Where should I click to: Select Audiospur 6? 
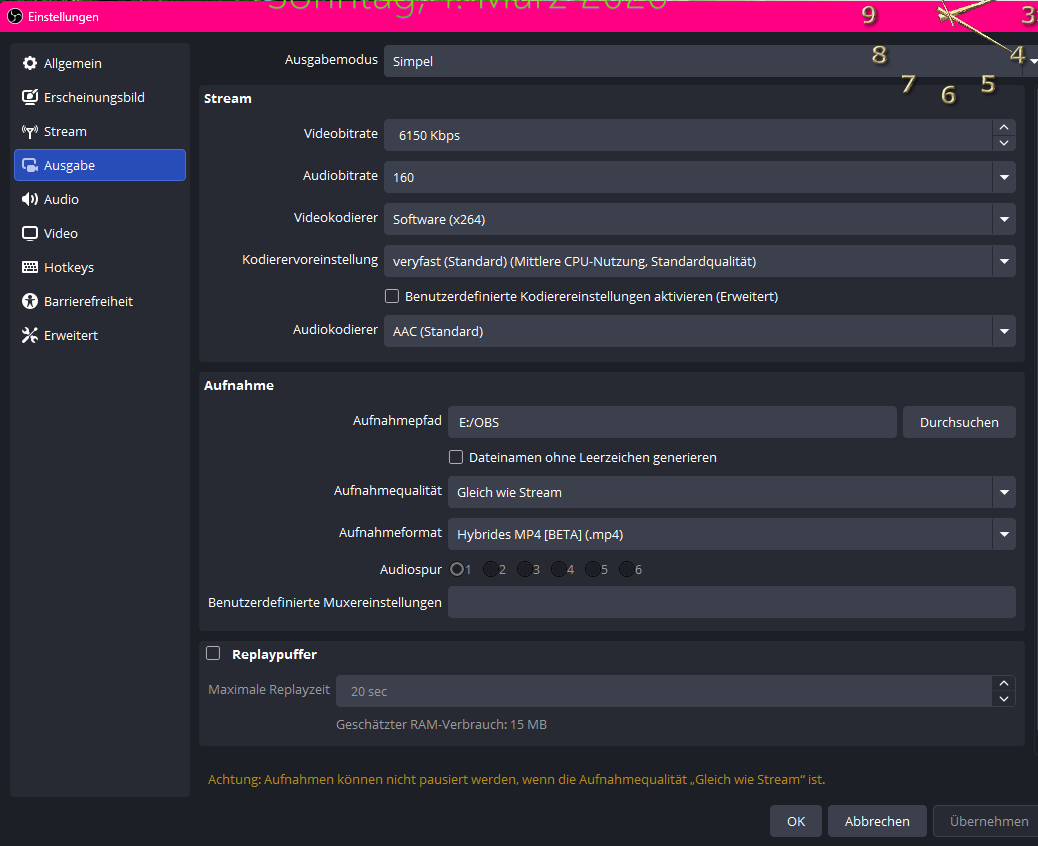pyautogui.click(x=626, y=569)
